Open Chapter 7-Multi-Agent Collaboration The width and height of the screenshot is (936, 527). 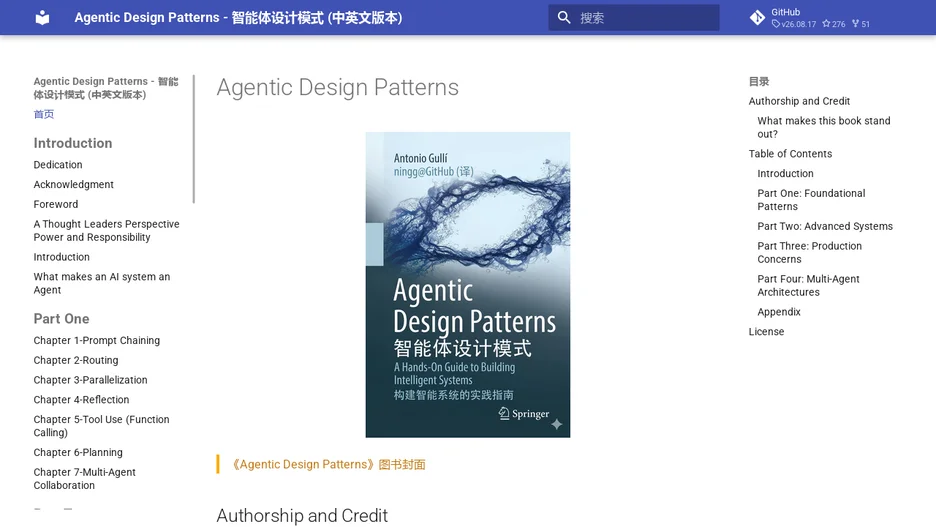[x=84, y=479]
